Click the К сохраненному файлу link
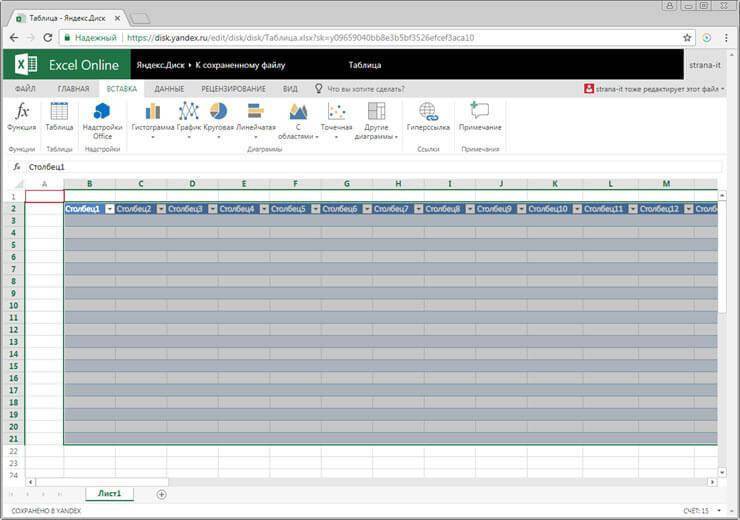 pyautogui.click(x=240, y=65)
